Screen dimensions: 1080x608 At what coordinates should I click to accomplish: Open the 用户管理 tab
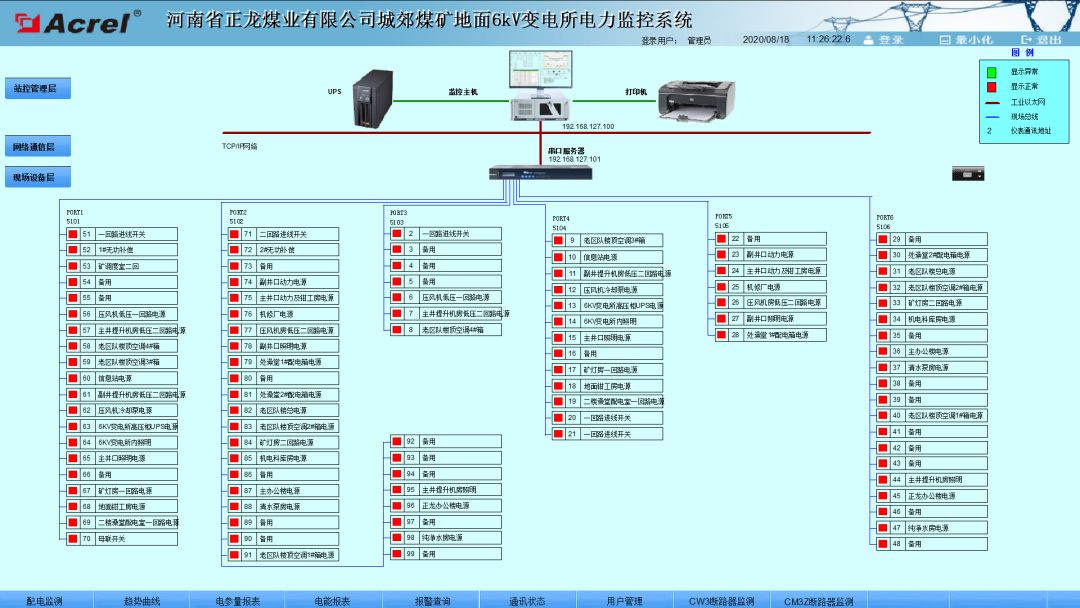[x=624, y=600]
